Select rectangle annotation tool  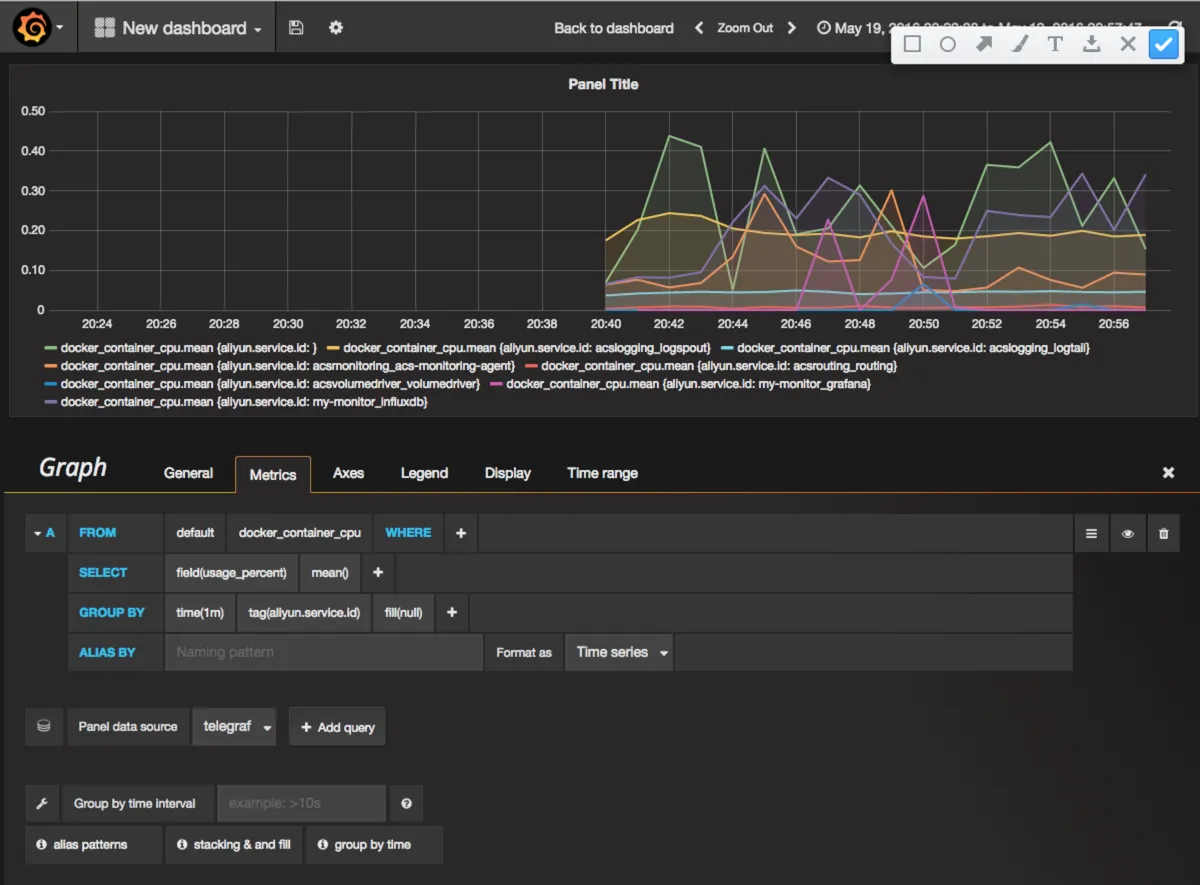[912, 44]
